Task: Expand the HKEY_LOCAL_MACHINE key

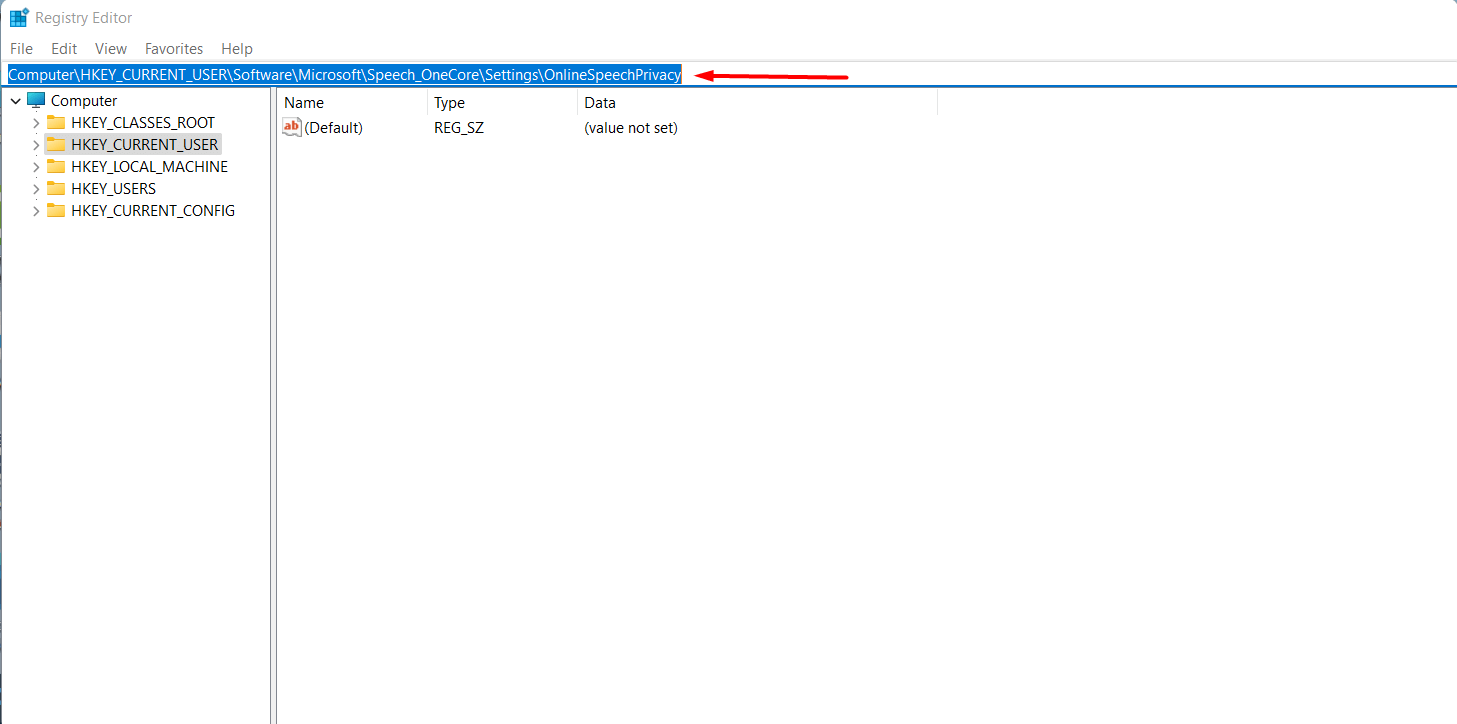Action: click(x=36, y=166)
